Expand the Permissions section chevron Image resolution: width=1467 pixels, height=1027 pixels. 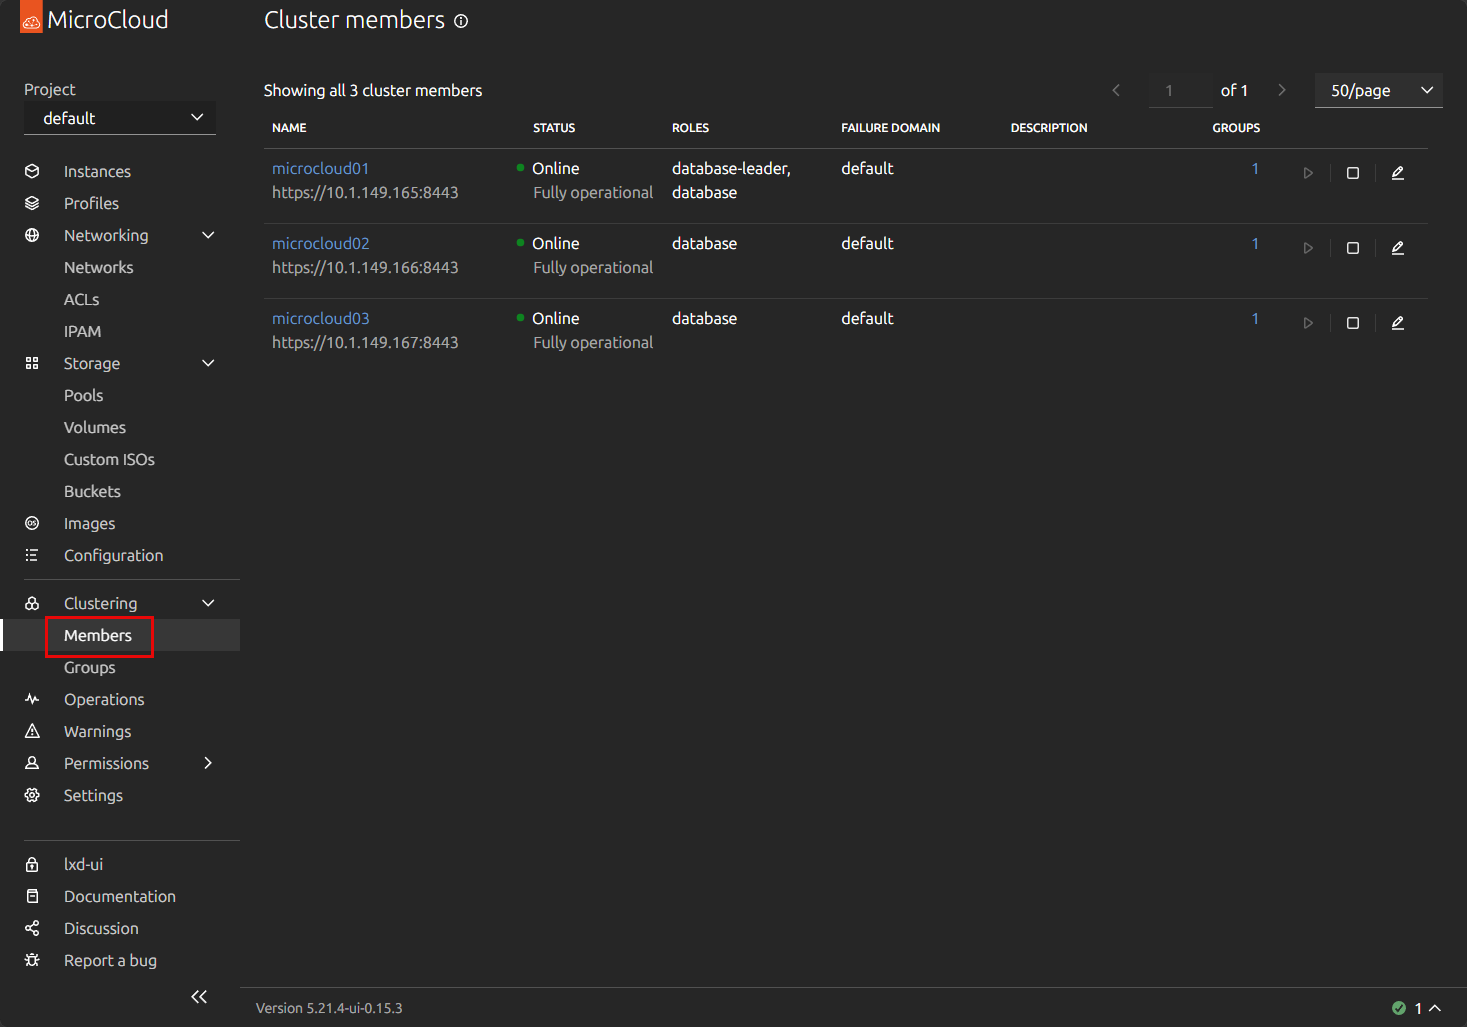click(208, 763)
